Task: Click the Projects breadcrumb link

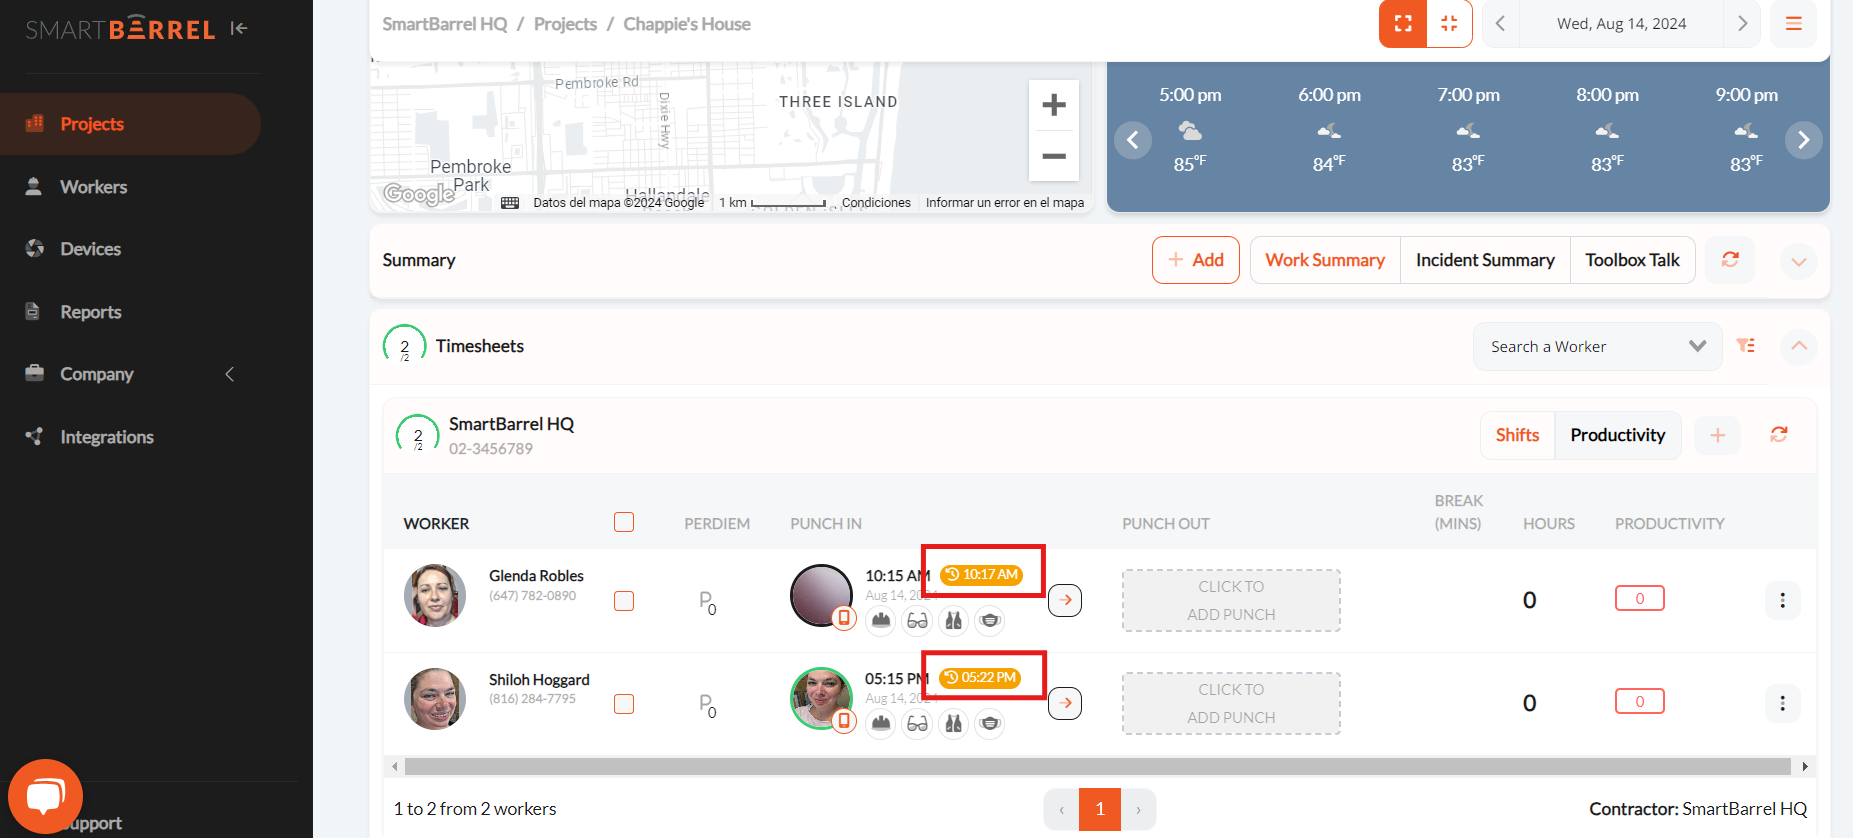Action: (x=565, y=24)
